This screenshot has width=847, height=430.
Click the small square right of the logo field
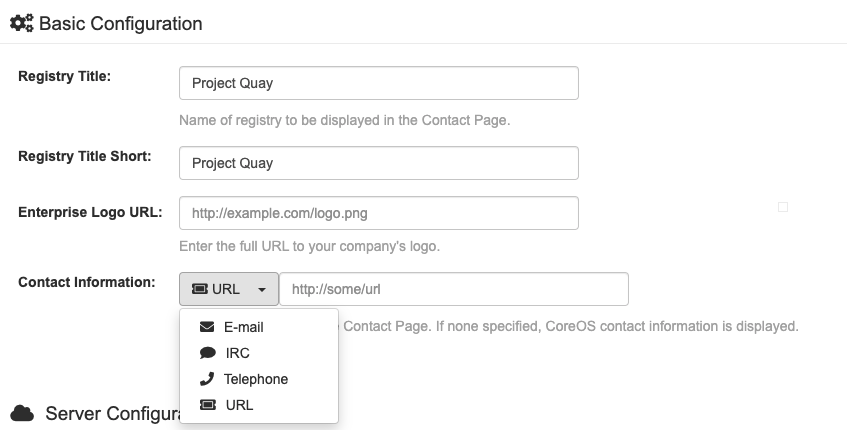(x=783, y=207)
